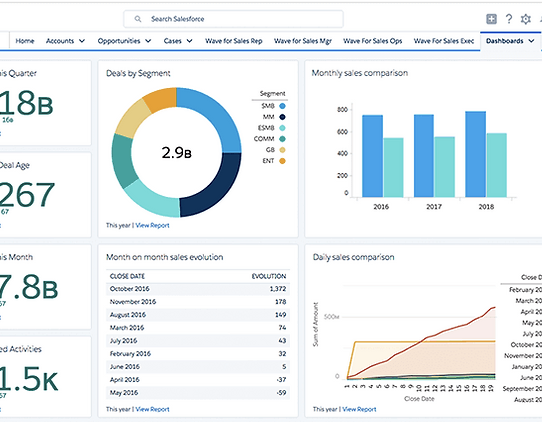Click the Daily sales comparison title
This screenshot has height=422, width=542.
pos(353,257)
